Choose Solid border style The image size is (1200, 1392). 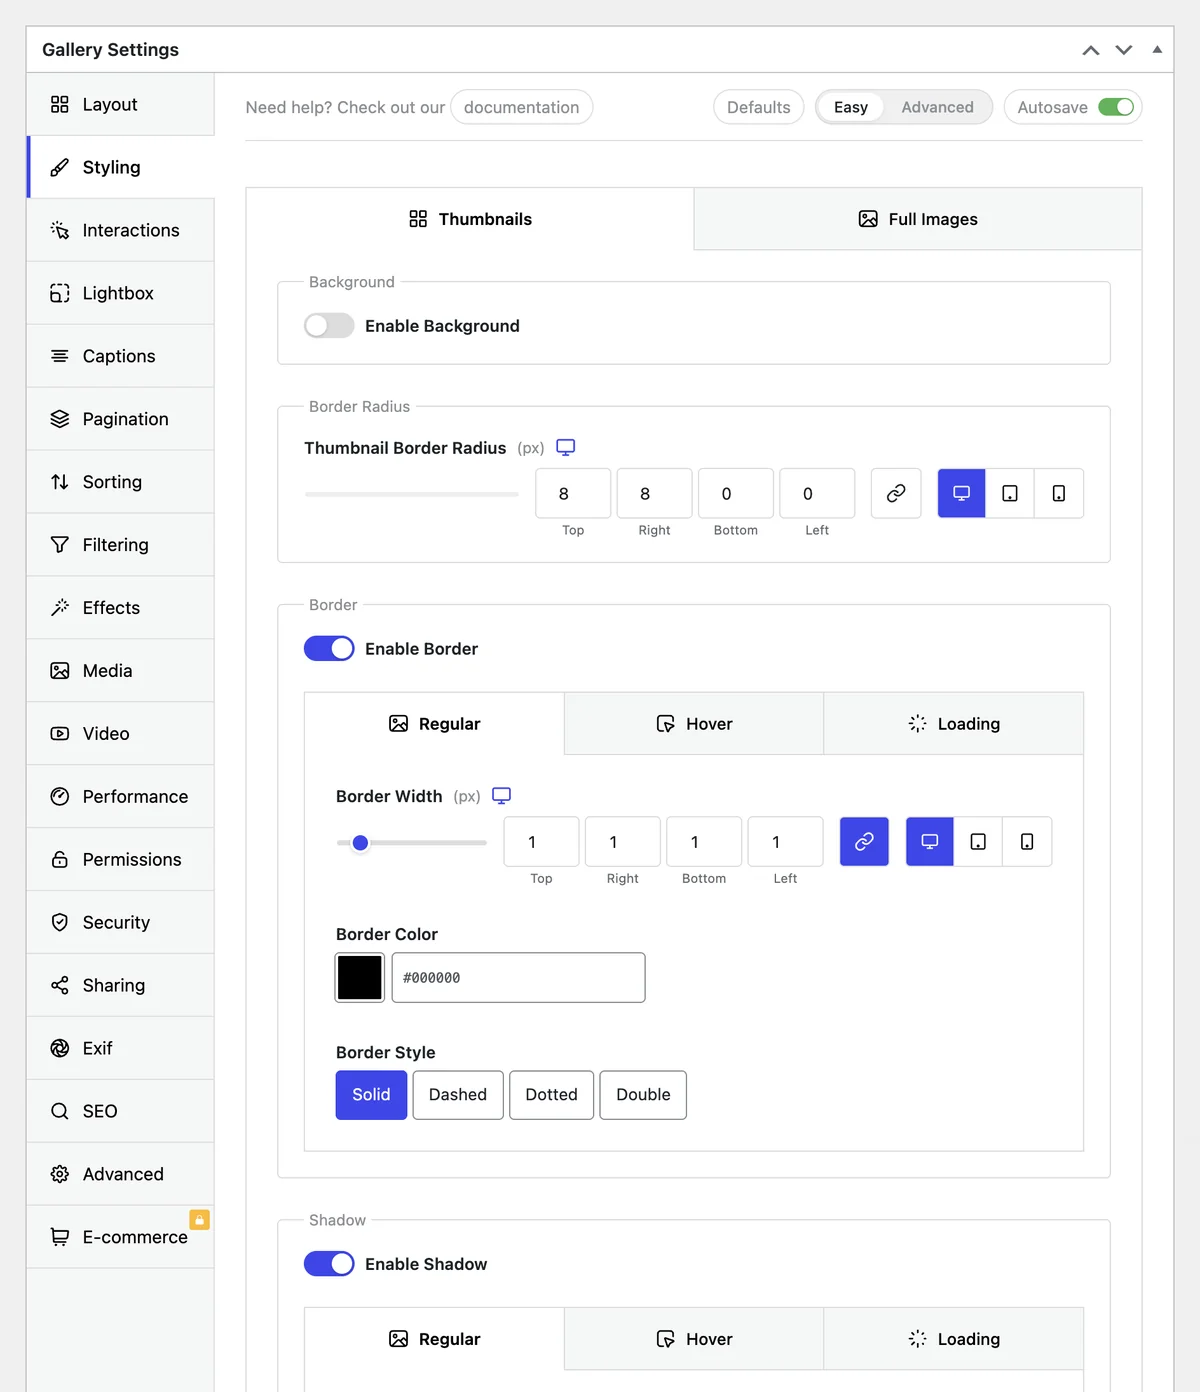point(371,1095)
